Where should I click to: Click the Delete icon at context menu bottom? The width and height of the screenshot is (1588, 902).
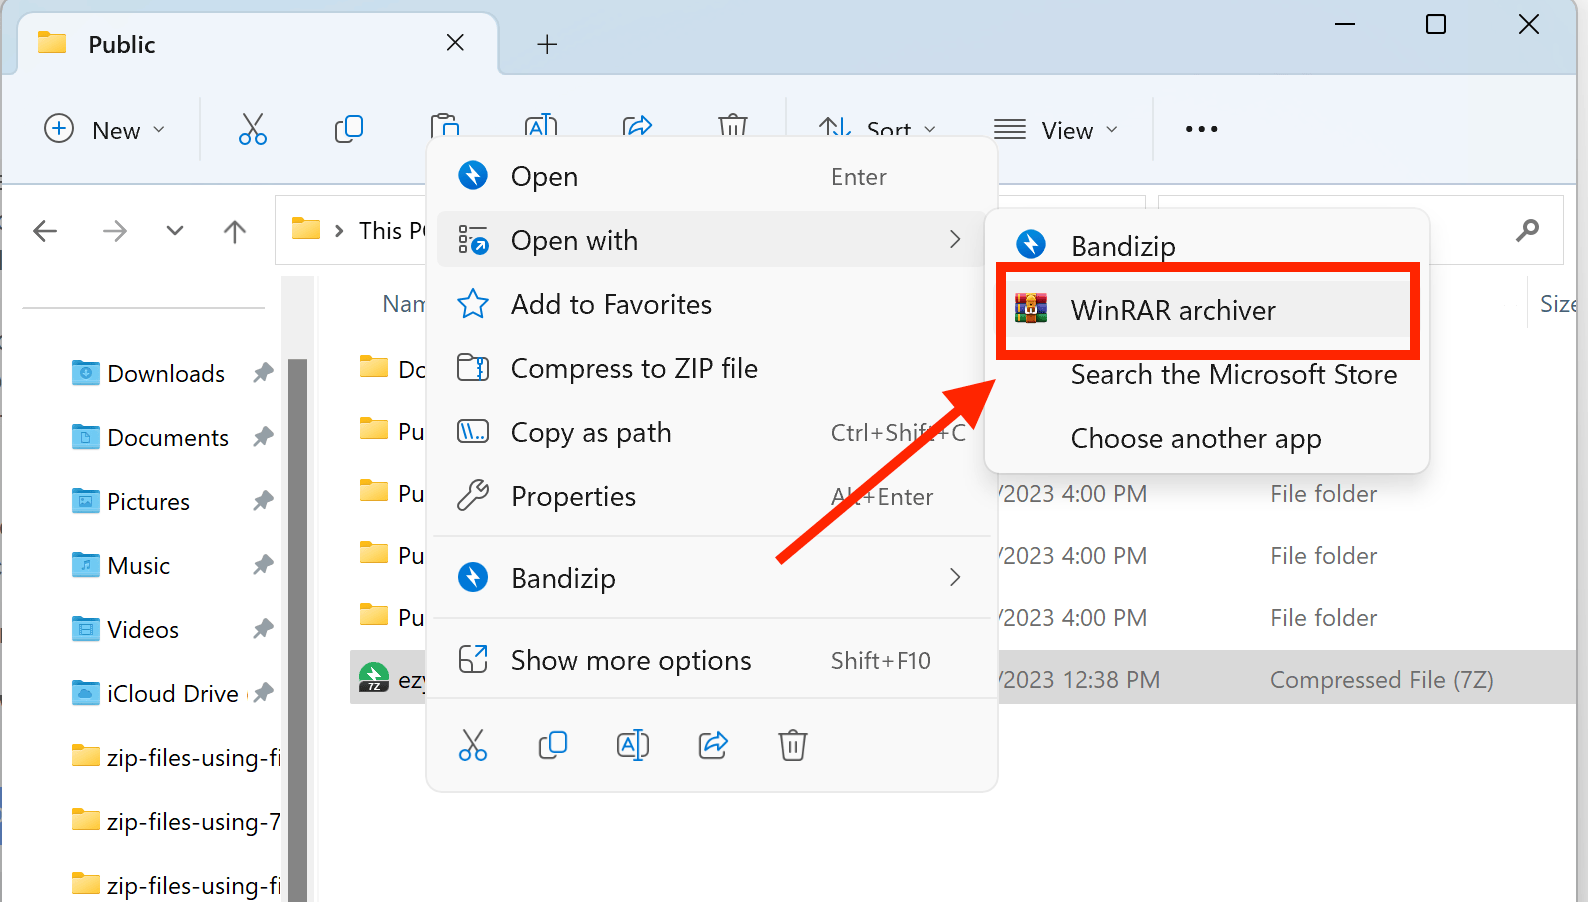pos(793,745)
